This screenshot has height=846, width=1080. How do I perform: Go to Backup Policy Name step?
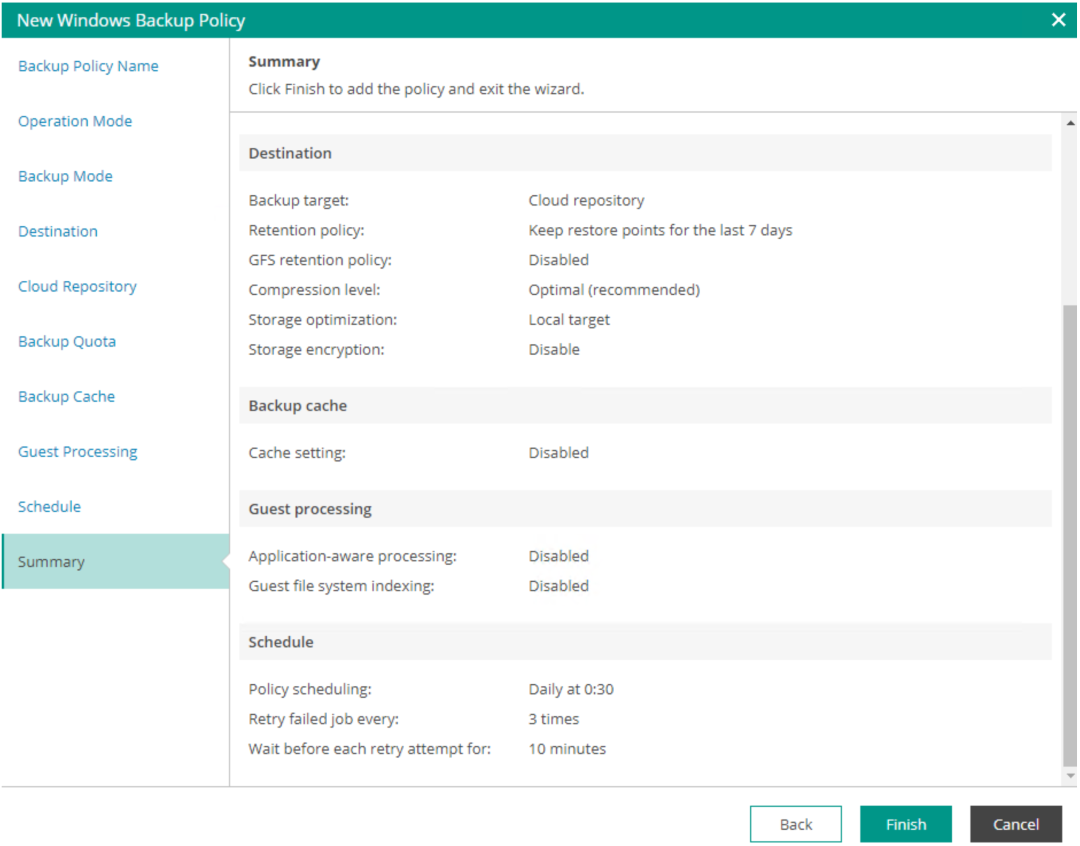(88, 66)
